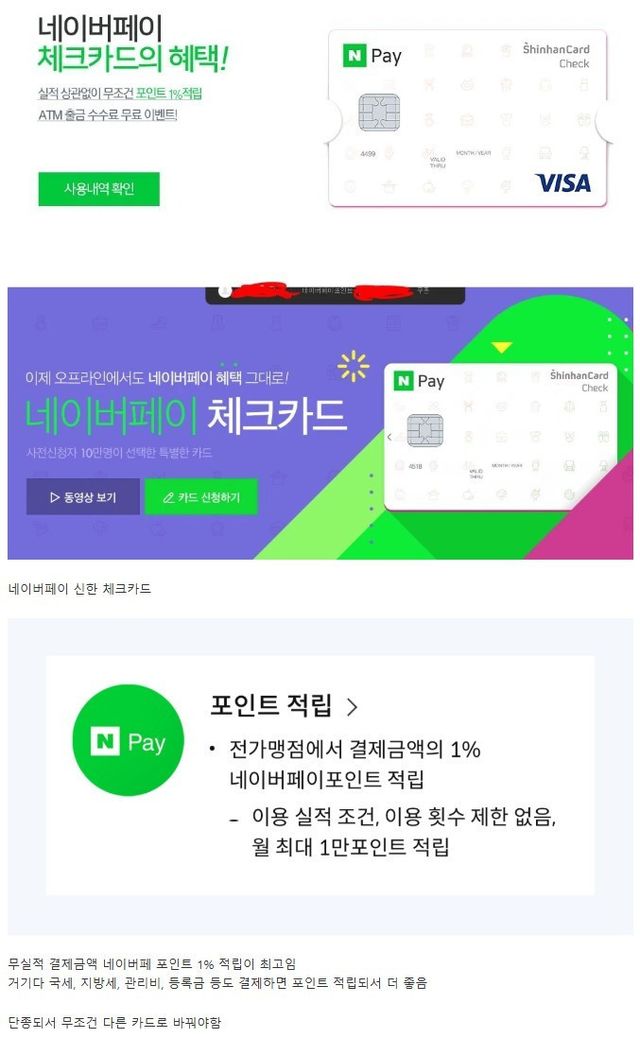Click the yellow sparkle icon on banner
The width and height of the screenshot is (640, 1038).
[x=353, y=365]
